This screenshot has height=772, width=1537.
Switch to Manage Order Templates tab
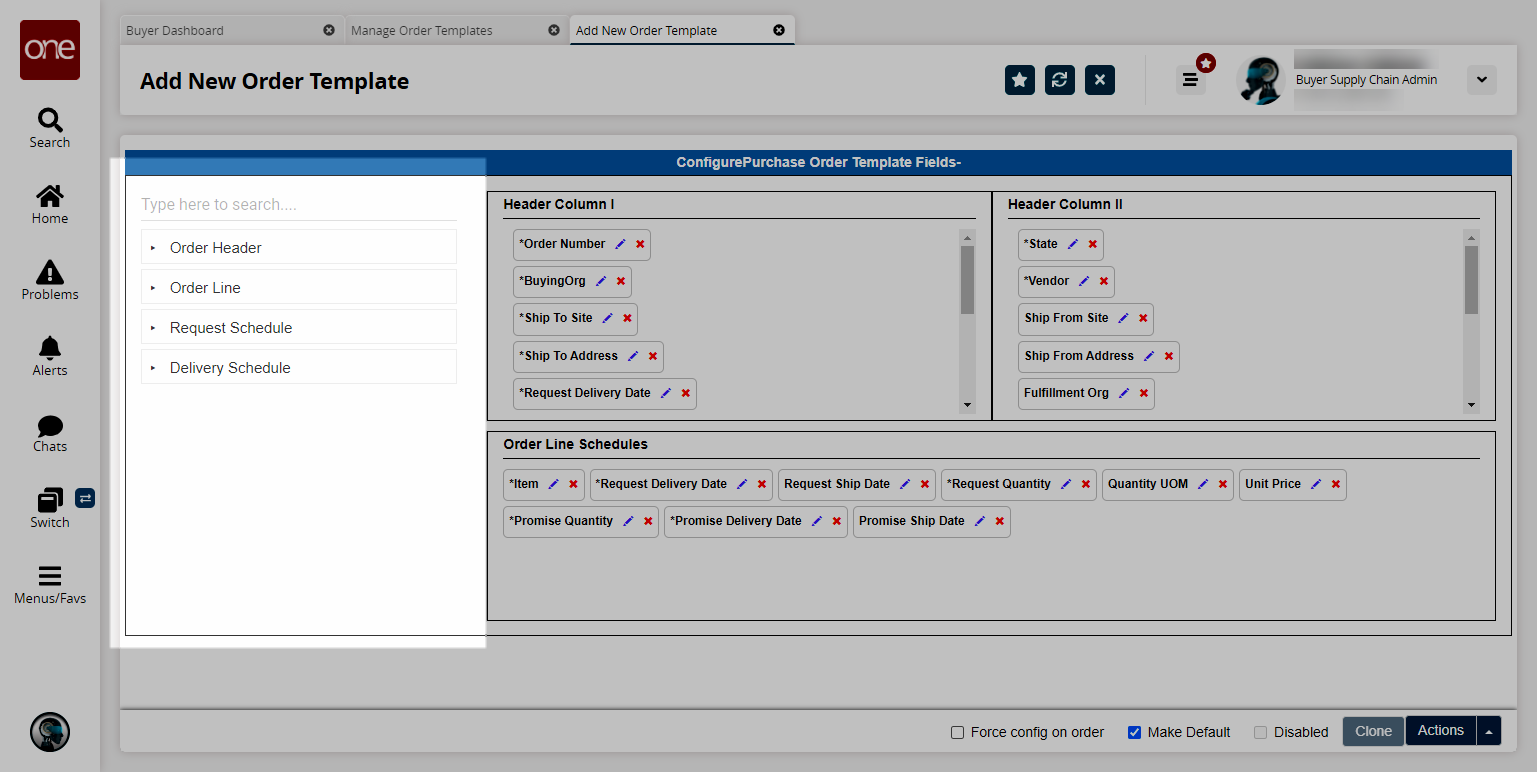[x=421, y=31]
